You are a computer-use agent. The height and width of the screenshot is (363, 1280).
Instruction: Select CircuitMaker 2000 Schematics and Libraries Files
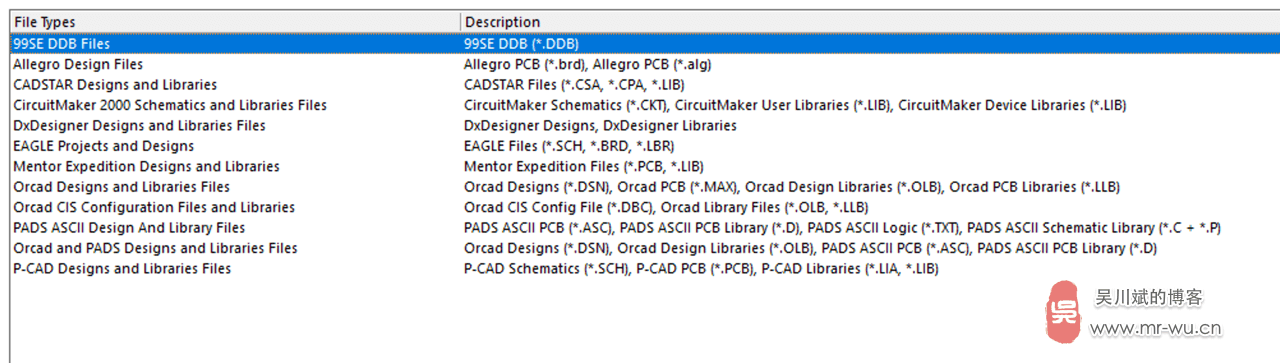pos(170,105)
